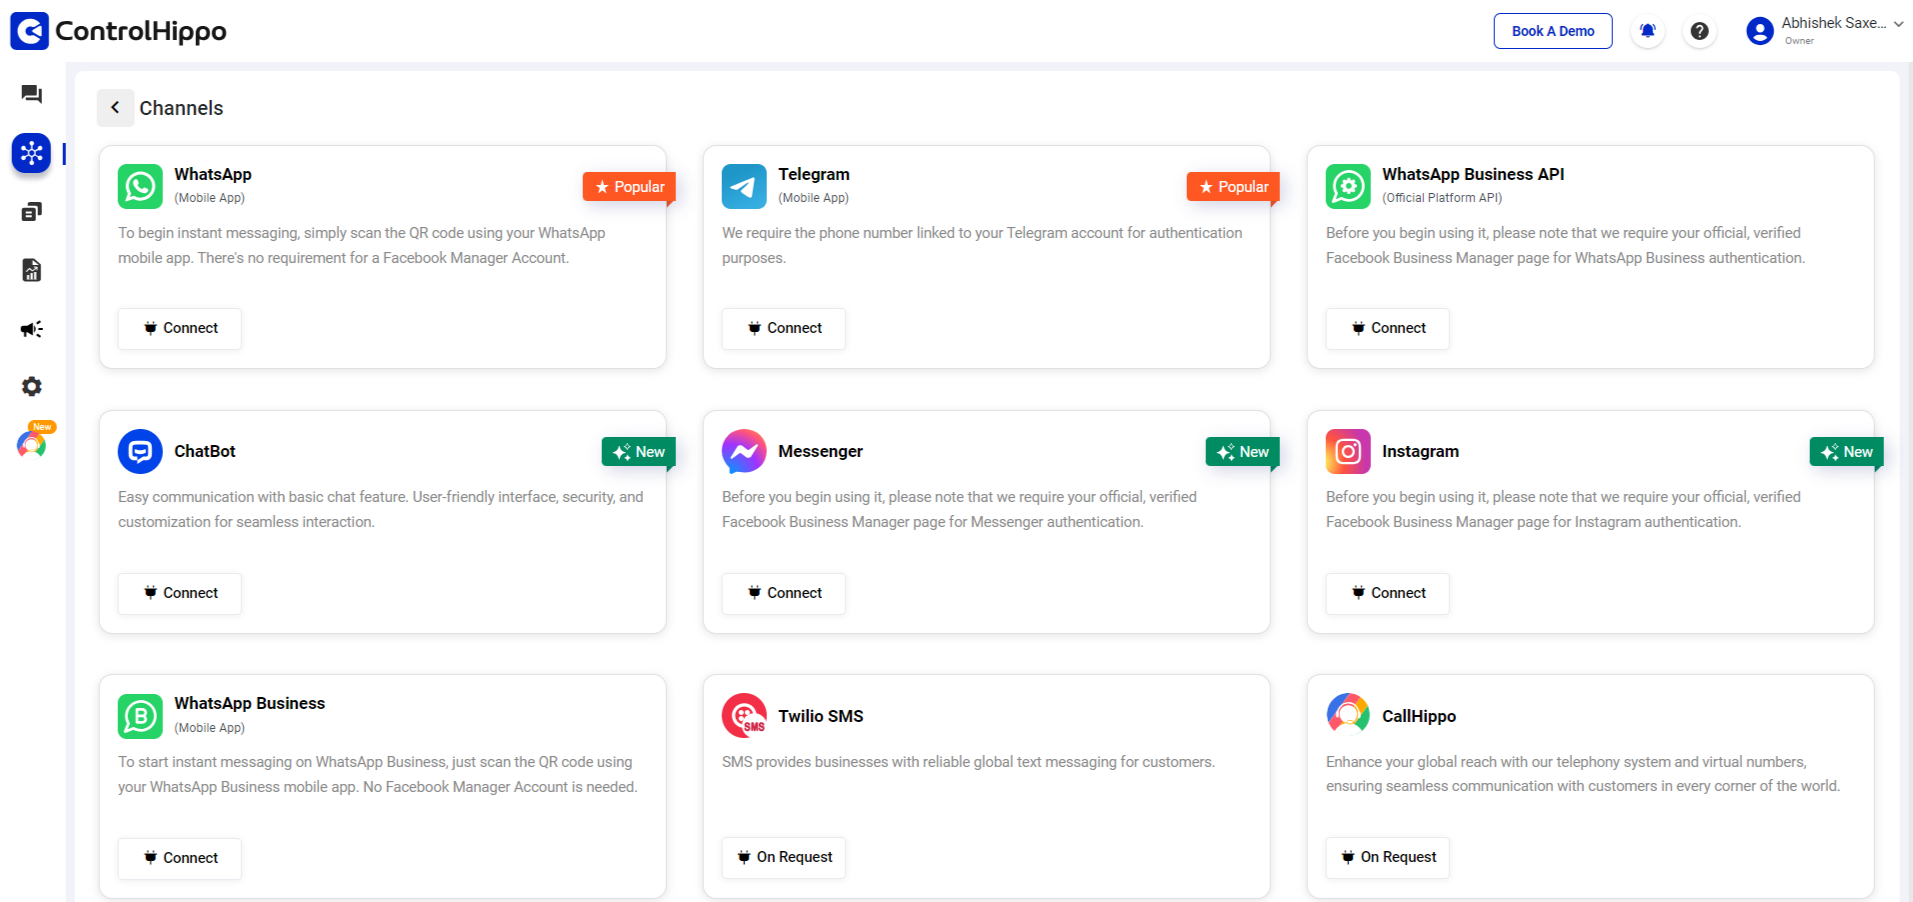Open the reports document icon in the sidebar
Viewport: 1913px width, 902px height.
[x=31, y=269]
